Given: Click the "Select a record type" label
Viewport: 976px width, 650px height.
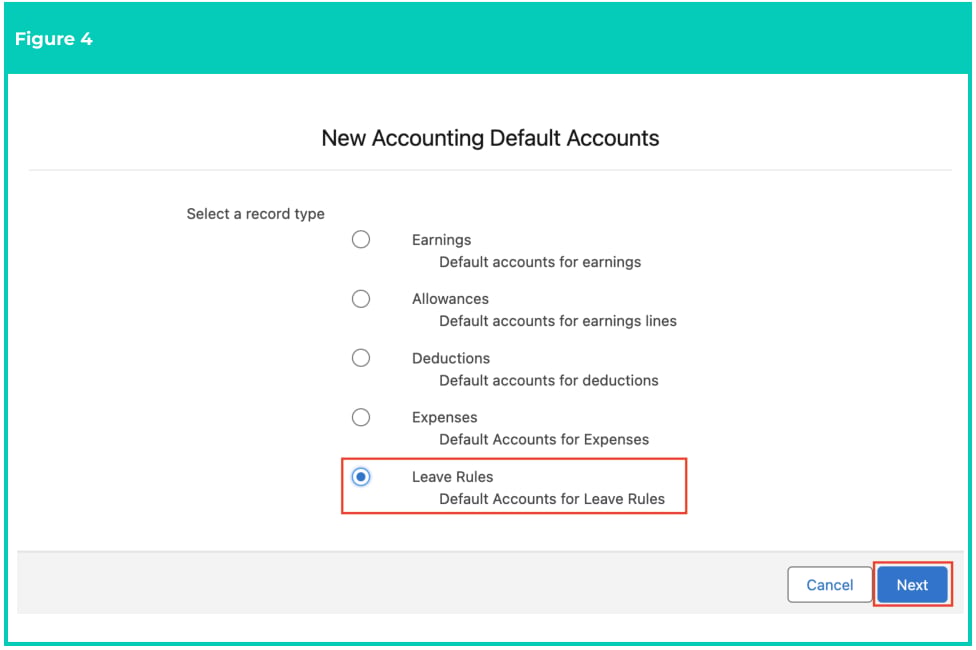Looking at the screenshot, I should [255, 214].
